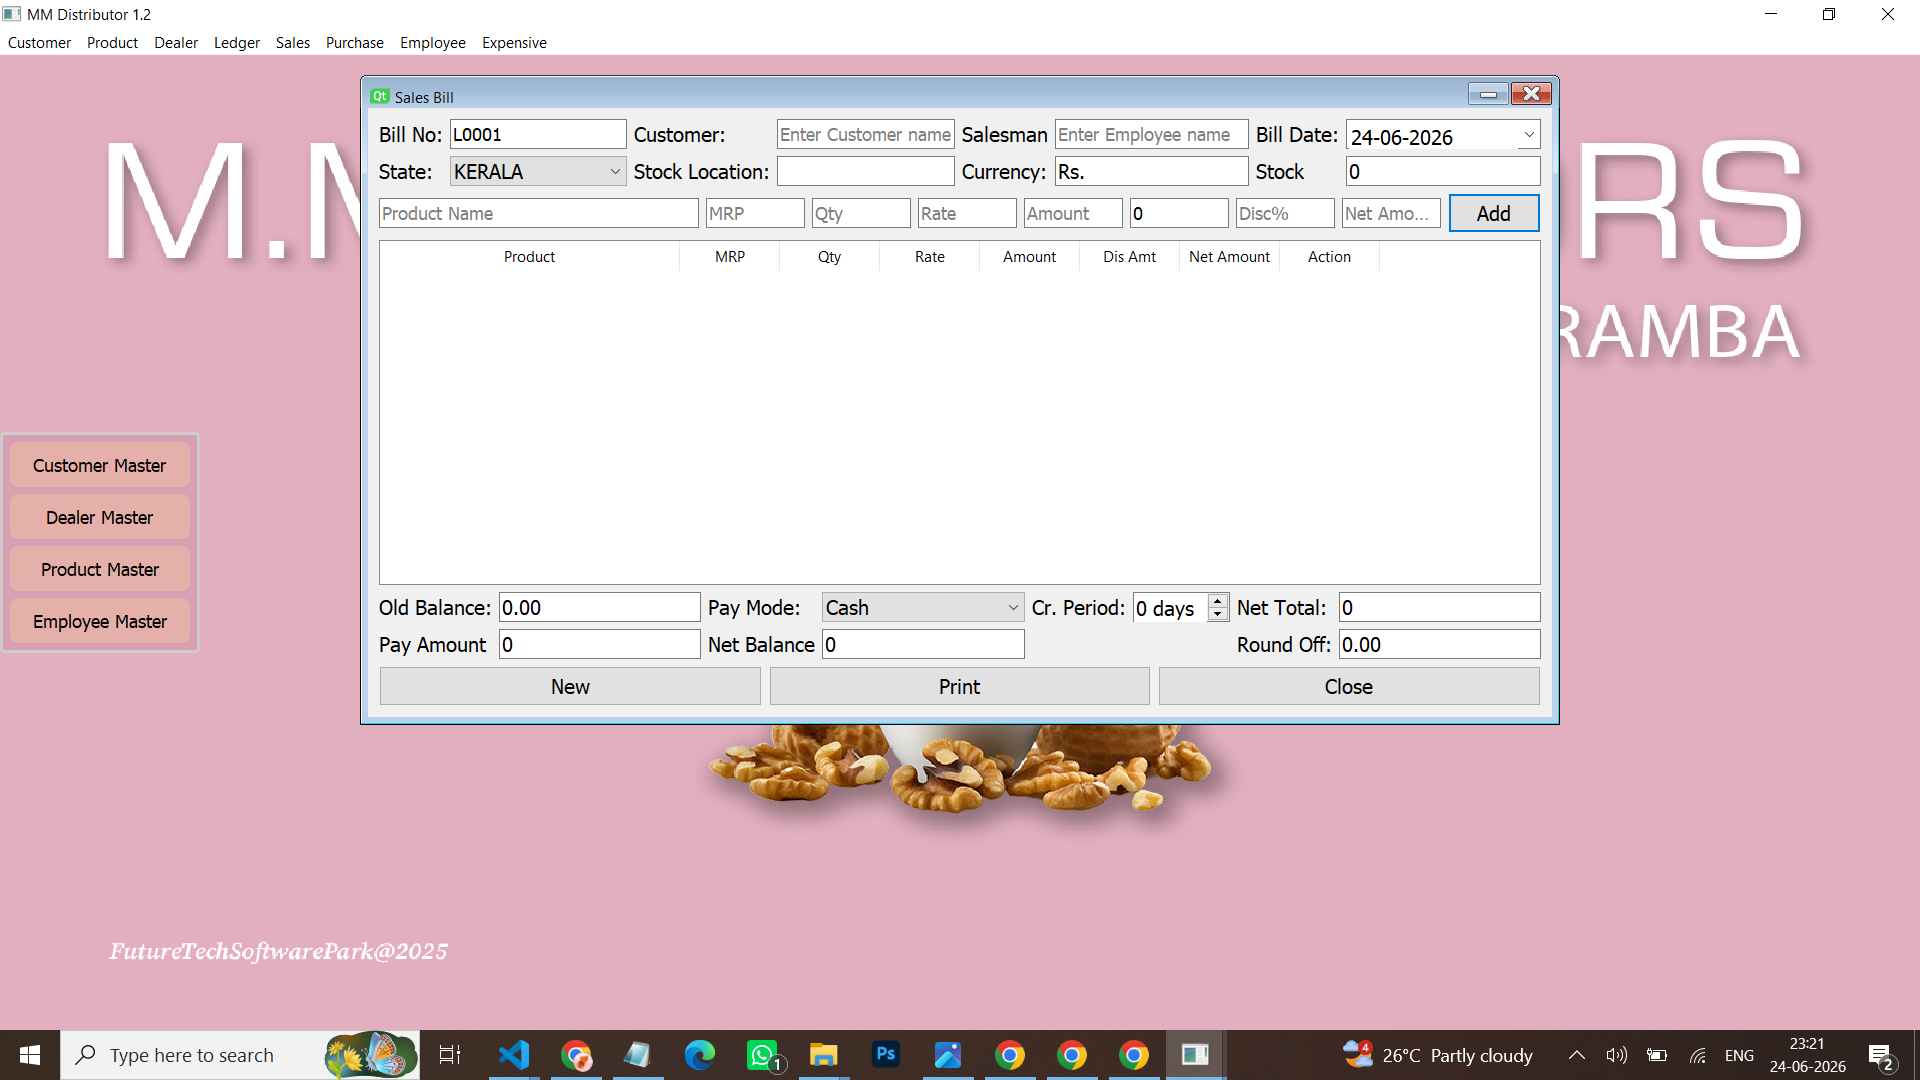Open the Expensive menu
The image size is (1920, 1080).
click(514, 43)
